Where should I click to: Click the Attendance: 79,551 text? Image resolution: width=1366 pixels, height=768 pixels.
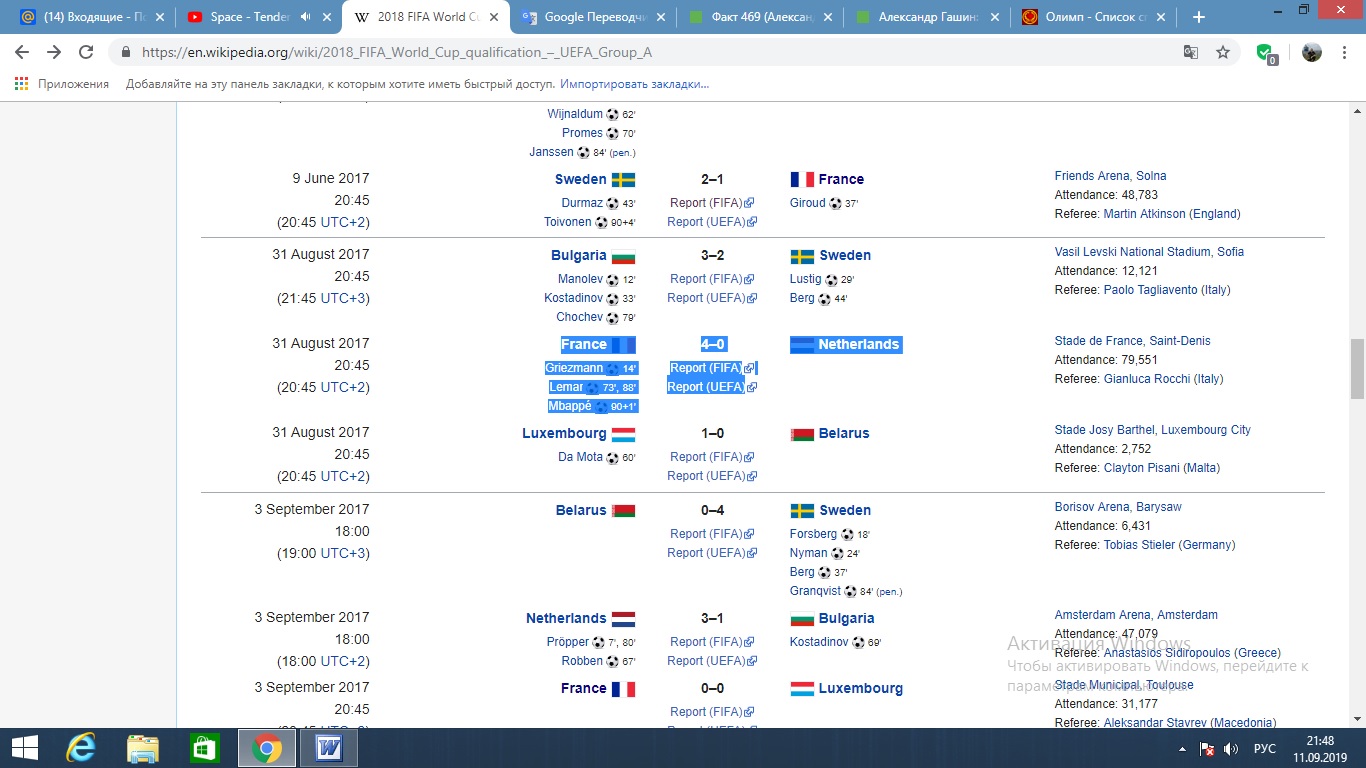coord(1106,360)
